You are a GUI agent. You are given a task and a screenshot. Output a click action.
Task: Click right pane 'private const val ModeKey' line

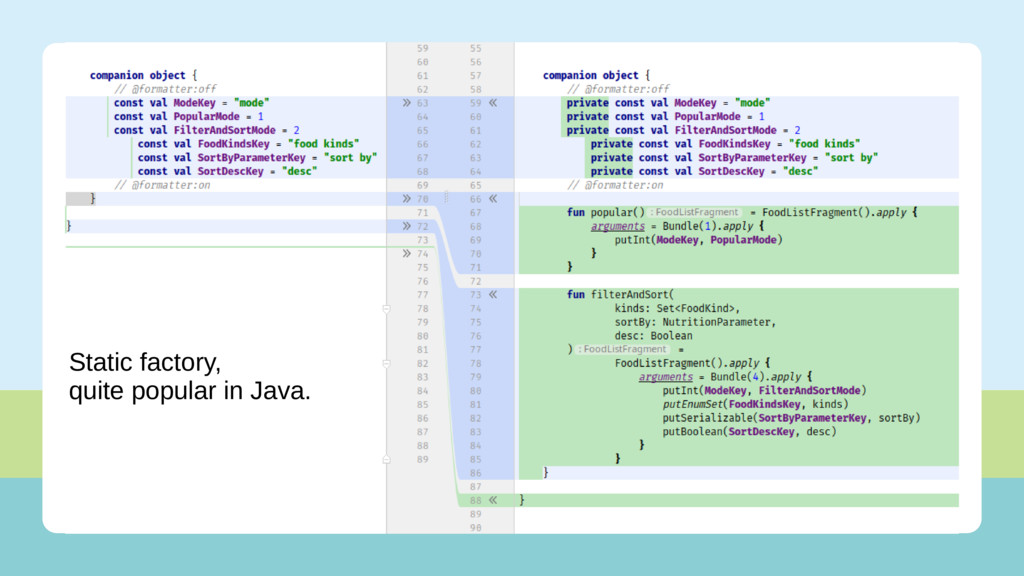[x=668, y=103]
